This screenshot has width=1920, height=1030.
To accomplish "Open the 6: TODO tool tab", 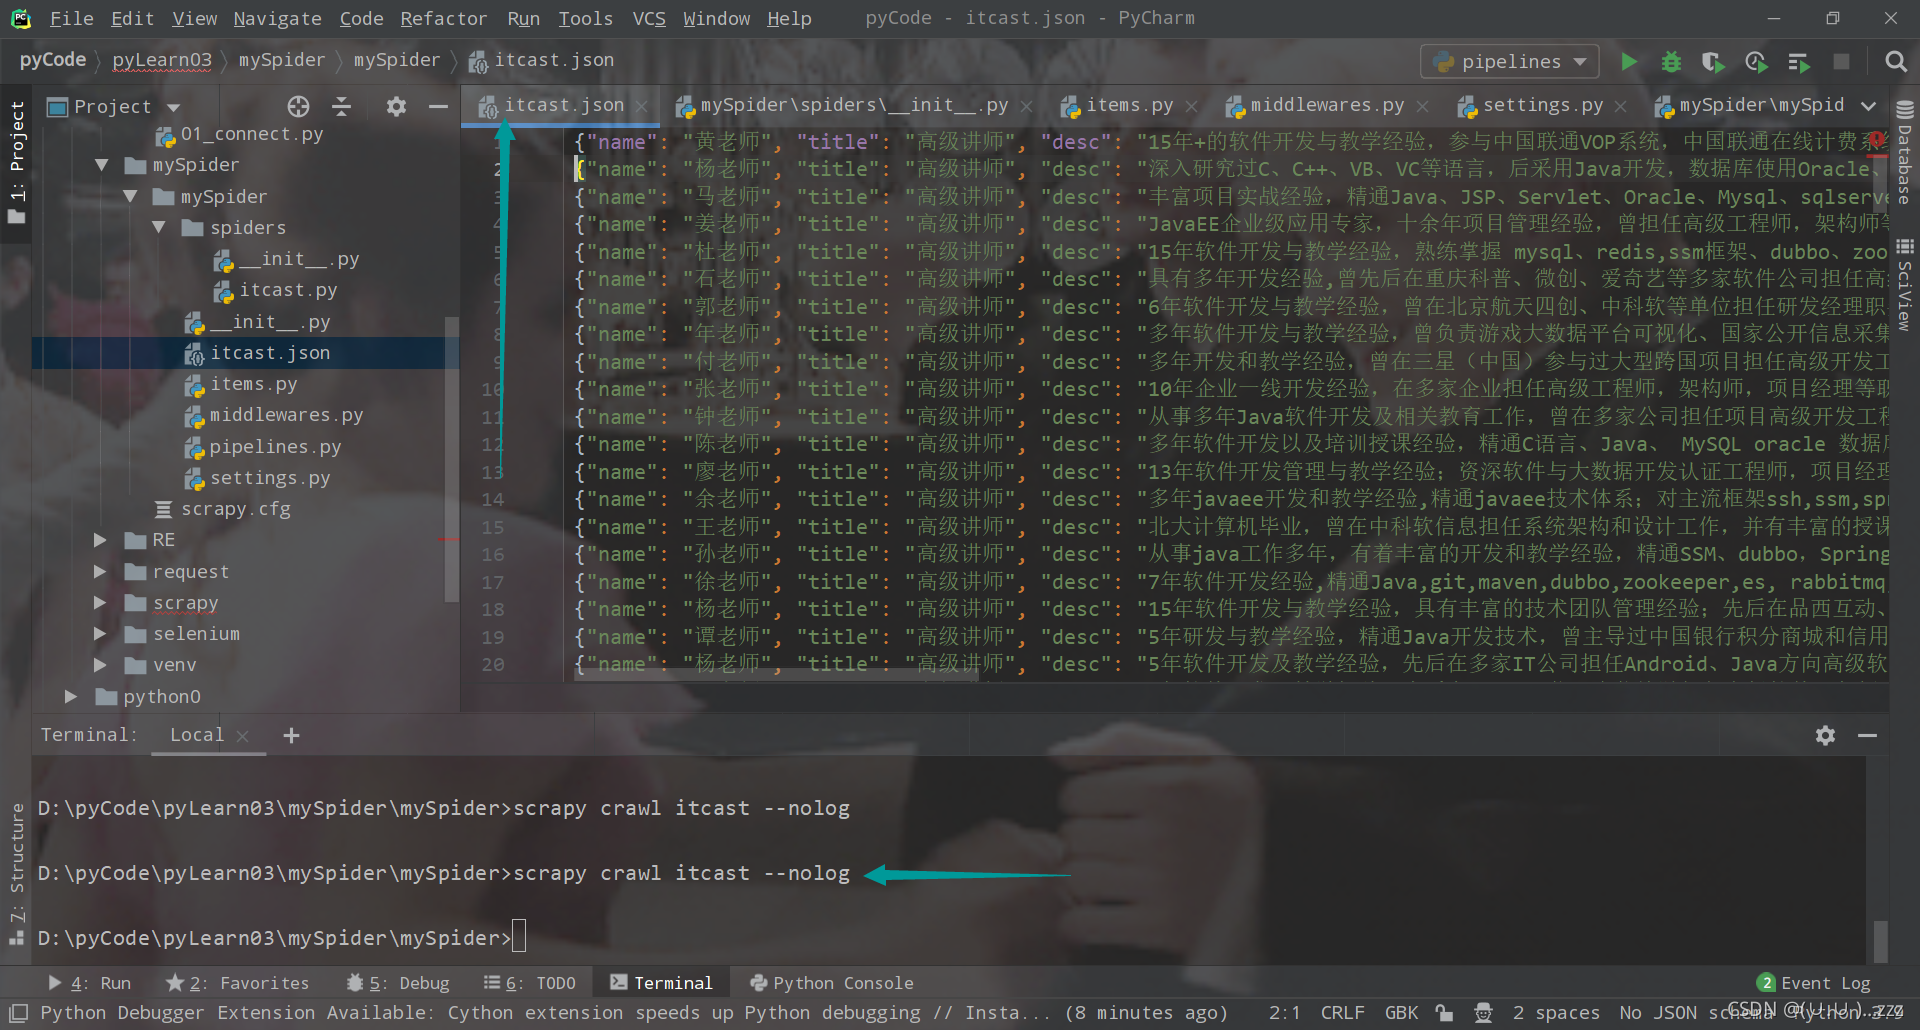I will pyautogui.click(x=530, y=983).
